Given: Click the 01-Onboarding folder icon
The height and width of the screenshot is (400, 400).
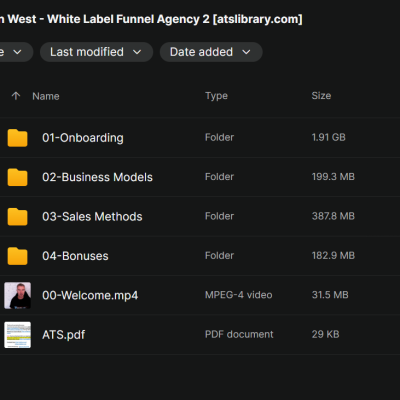Looking at the screenshot, I should coord(17,138).
